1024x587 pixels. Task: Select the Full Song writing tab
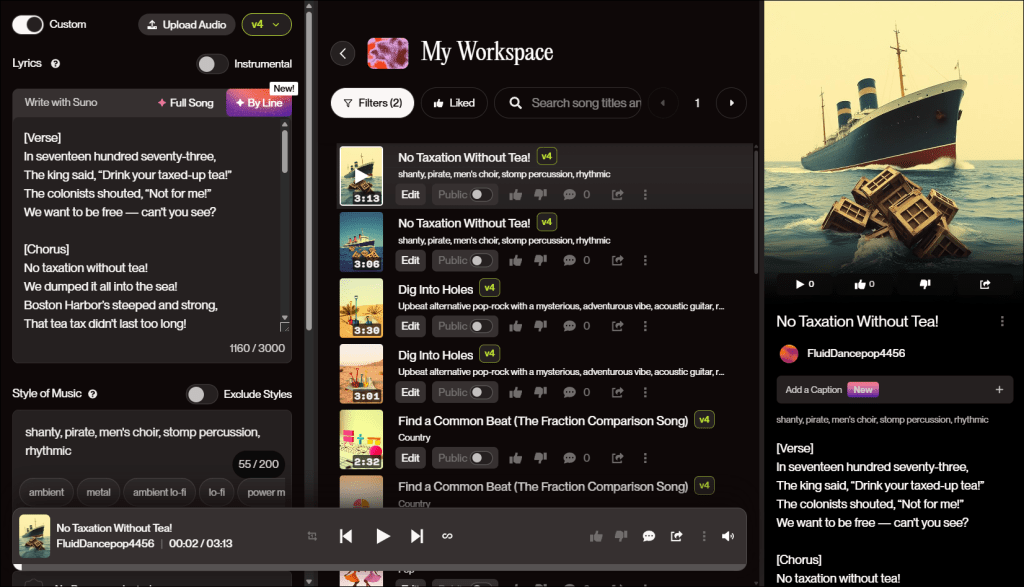[x=185, y=103]
